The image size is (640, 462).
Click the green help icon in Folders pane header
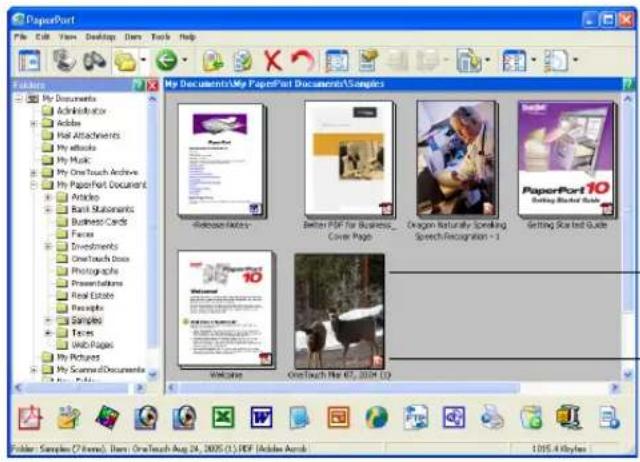coord(138,85)
